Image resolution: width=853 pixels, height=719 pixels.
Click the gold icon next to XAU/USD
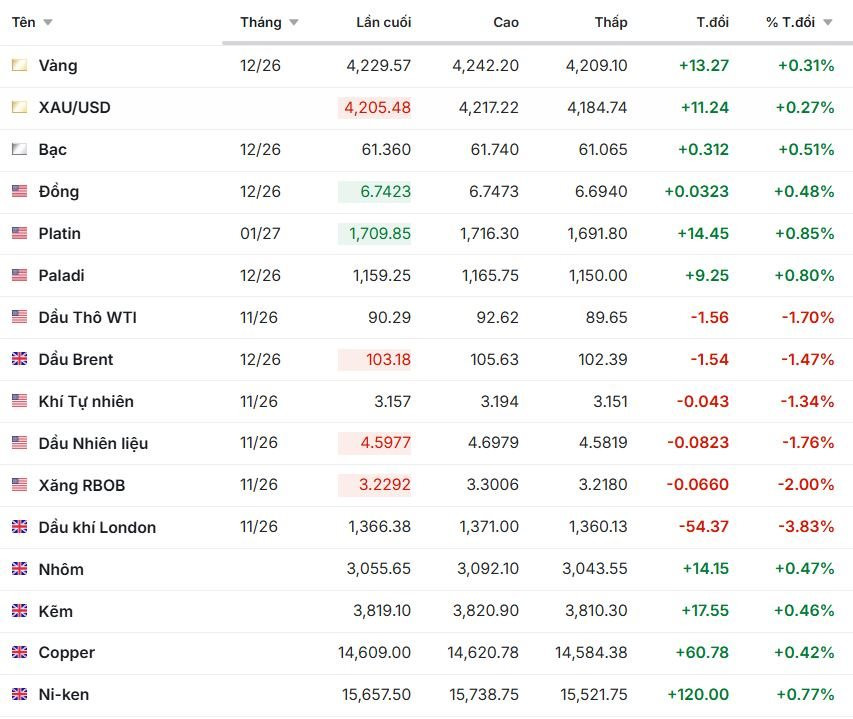[x=20, y=107]
